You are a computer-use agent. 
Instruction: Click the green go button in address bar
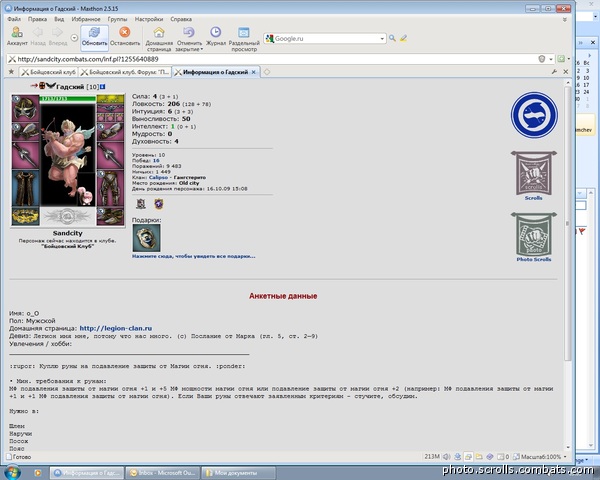tap(561, 59)
